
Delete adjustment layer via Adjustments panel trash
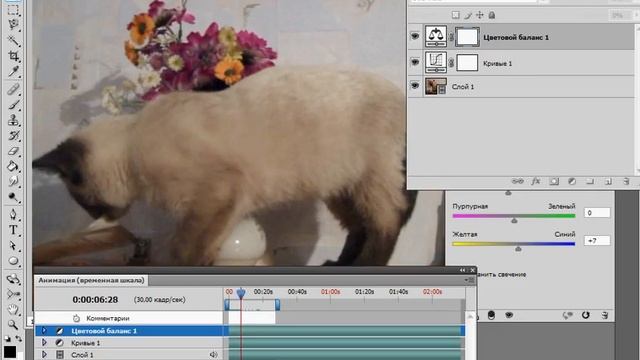click(x=604, y=315)
